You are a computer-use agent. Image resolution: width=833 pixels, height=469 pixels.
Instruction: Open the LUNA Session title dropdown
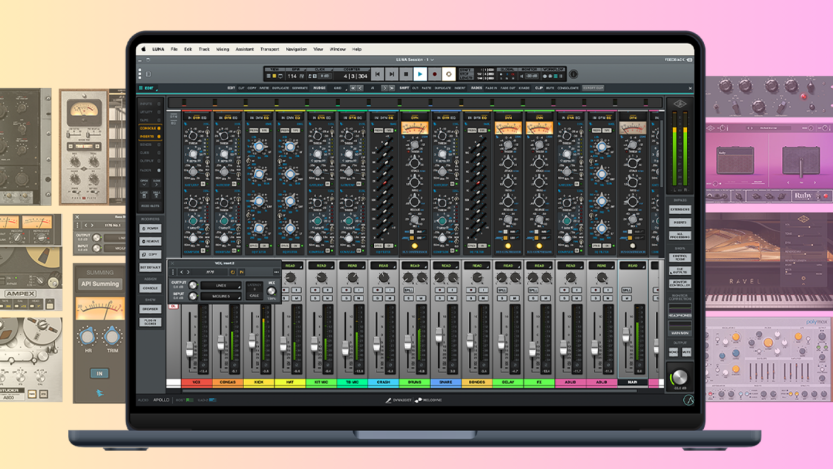click(x=415, y=59)
